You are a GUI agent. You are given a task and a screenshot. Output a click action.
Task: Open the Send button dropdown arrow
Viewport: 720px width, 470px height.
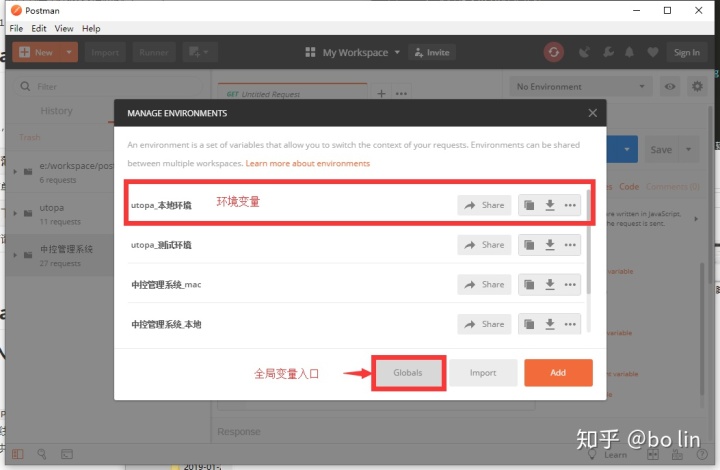pyautogui.click(x=627, y=149)
